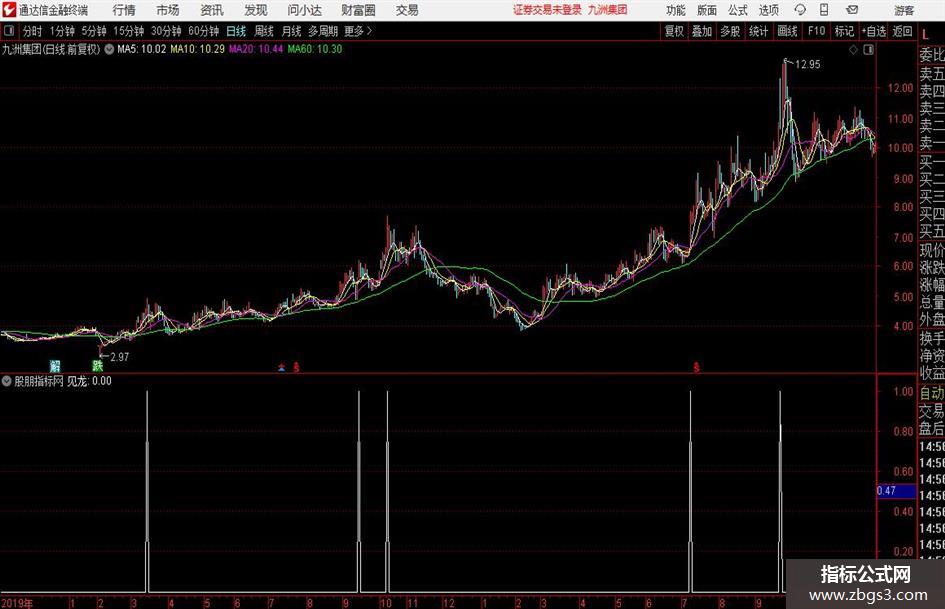Click the diamond icon at chart top-right

(853, 50)
